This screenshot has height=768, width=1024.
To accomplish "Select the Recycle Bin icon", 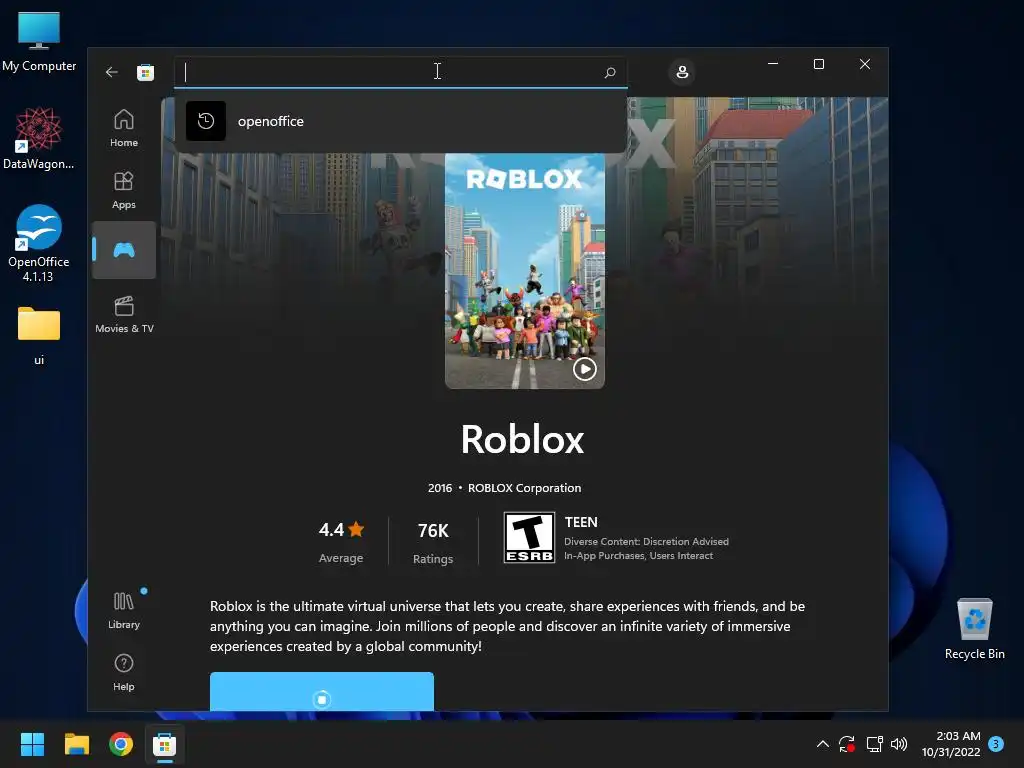I will 974,628.
